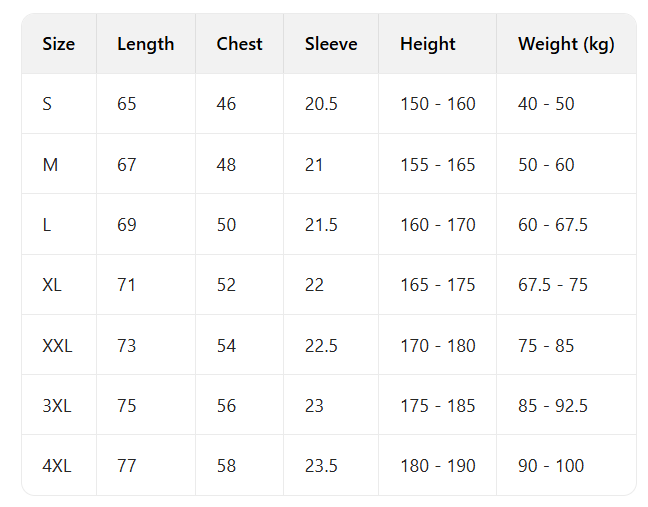This screenshot has height=507, width=648.
Task: Click the XXL size cell
Action: [x=57, y=346]
